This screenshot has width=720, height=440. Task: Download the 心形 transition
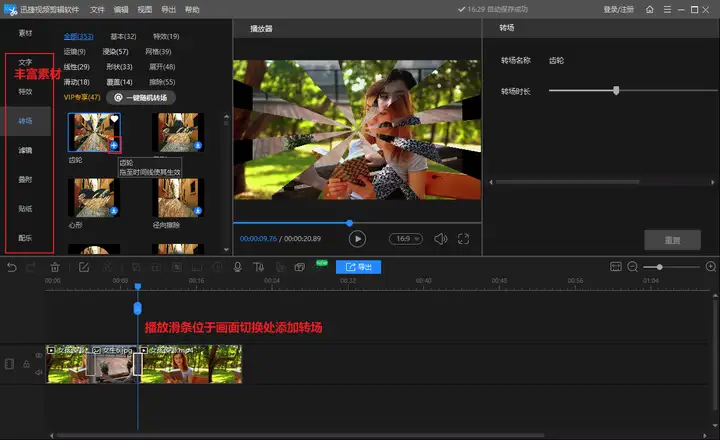click(113, 211)
